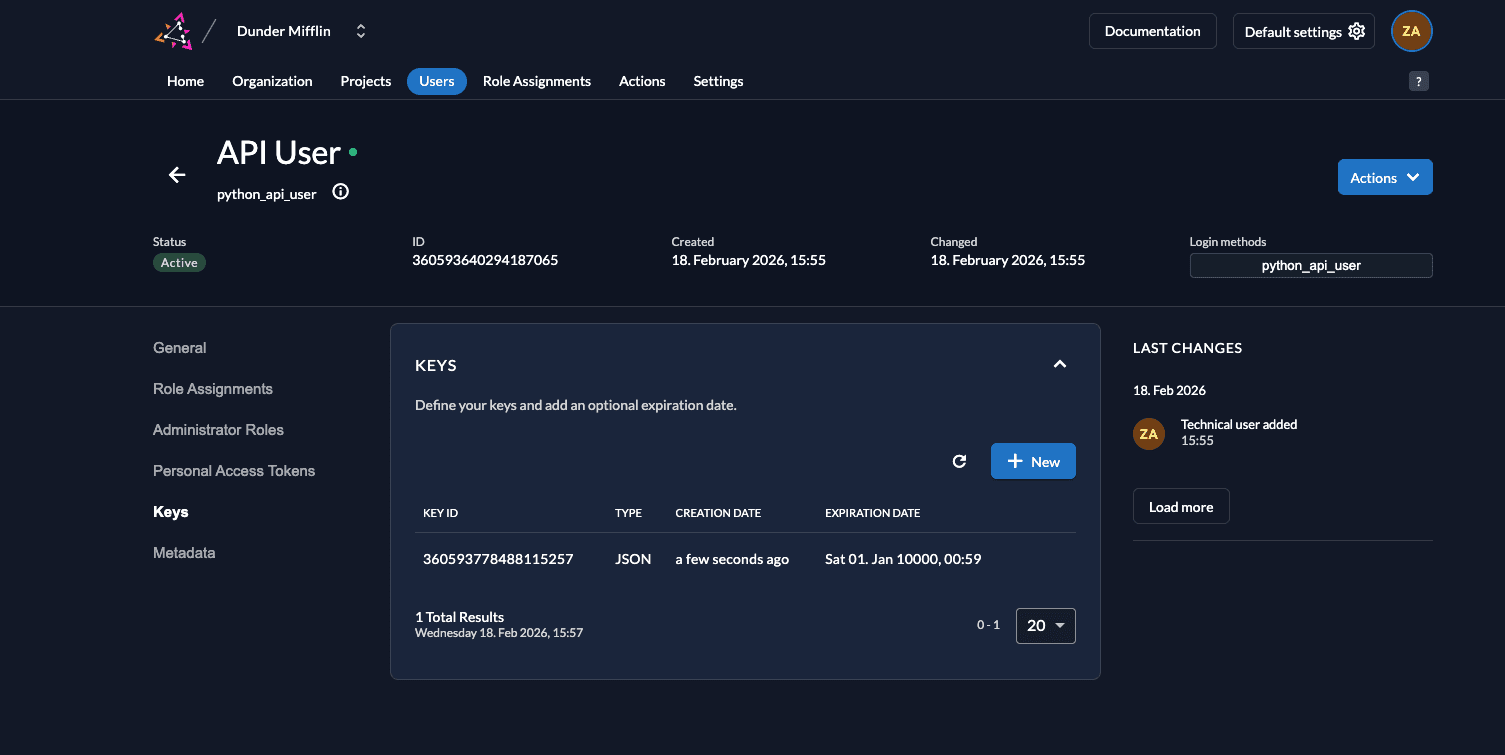Switch to the Role Assignments top tab
Viewport: 1505px width, 755px height.
536,81
